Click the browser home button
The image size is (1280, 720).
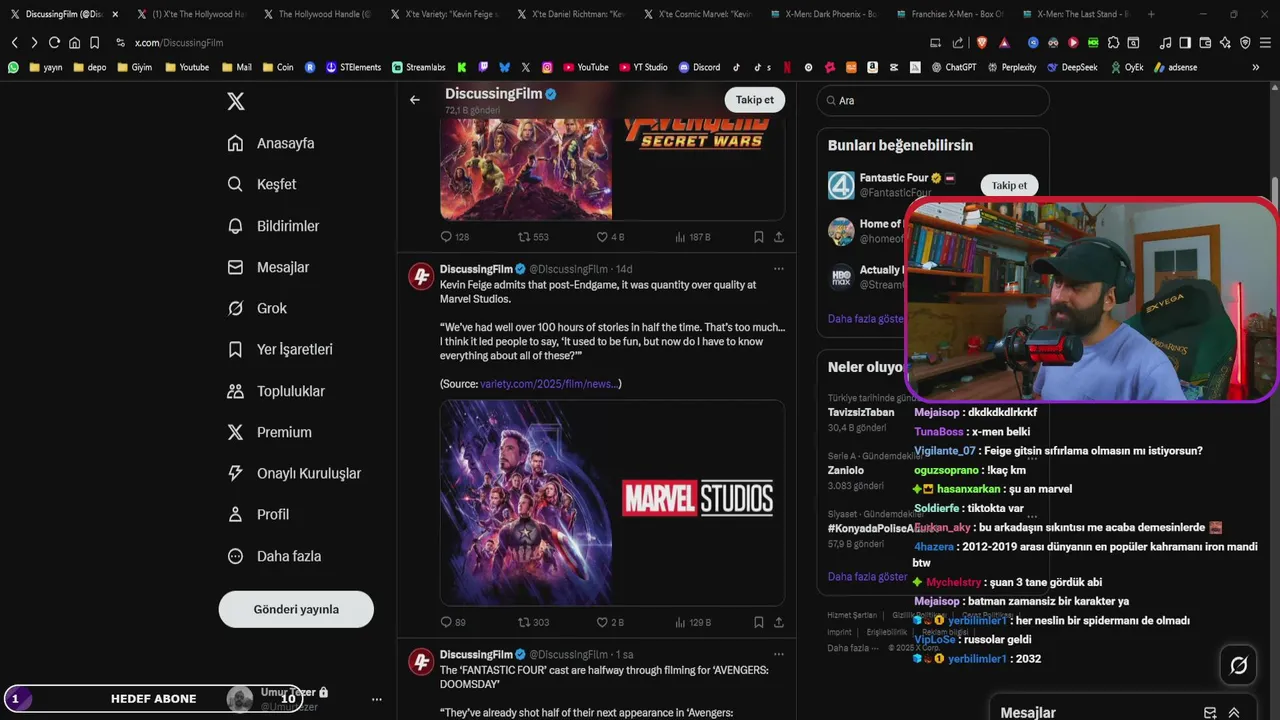74,42
